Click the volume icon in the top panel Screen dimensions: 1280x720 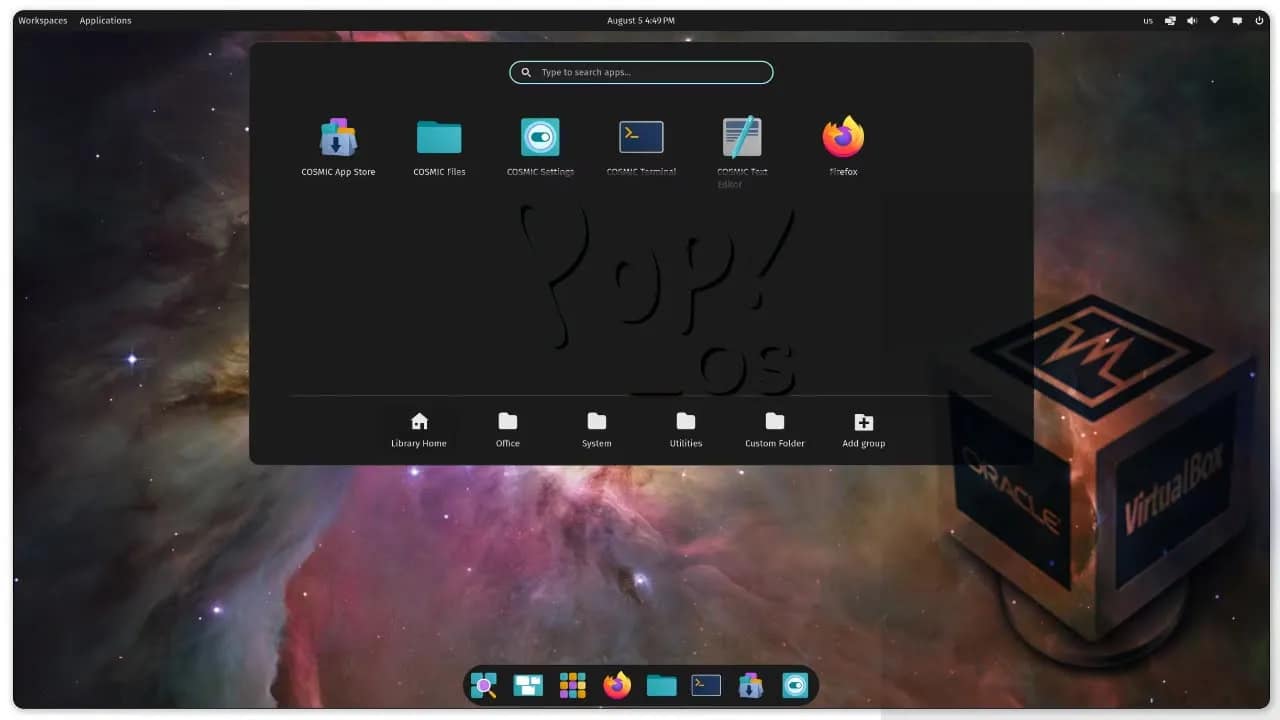(x=1191, y=20)
